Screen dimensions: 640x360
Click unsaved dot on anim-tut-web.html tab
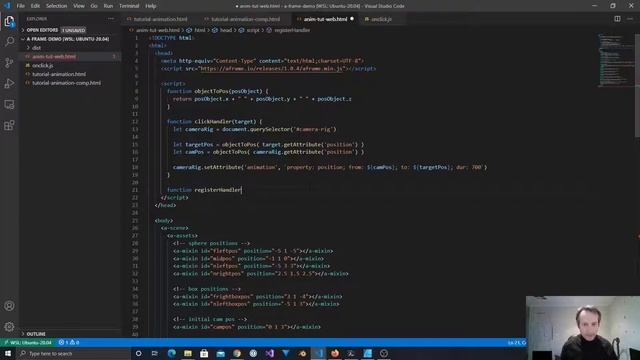(352, 19)
